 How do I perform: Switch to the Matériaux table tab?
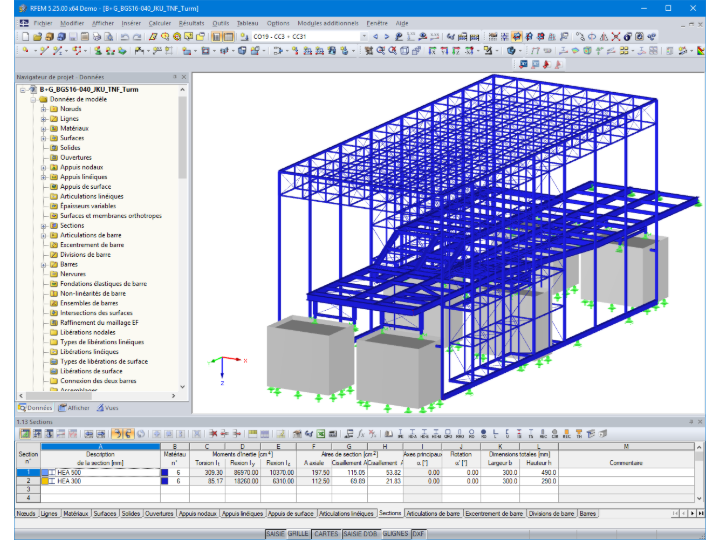click(76, 513)
